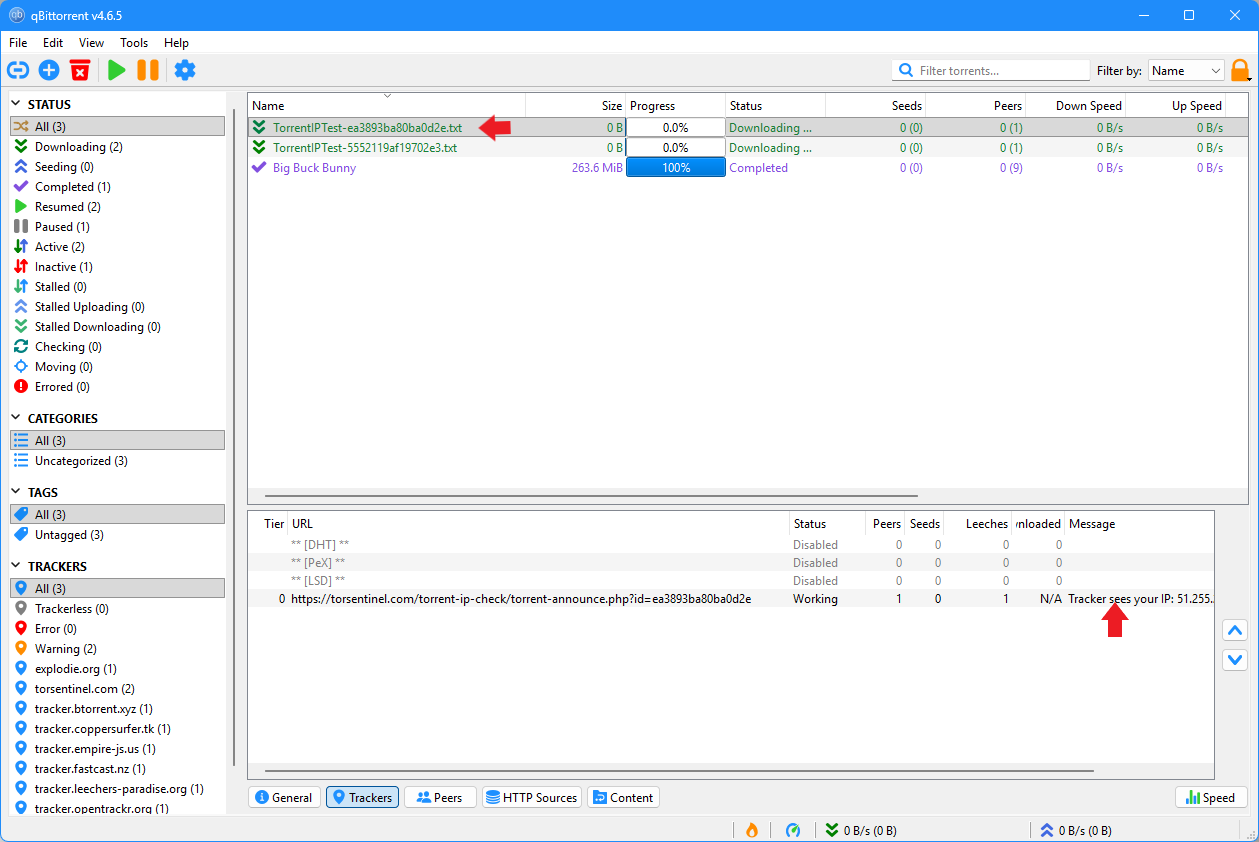
Task: Click the download speed icon in status bar
Action: point(833,830)
